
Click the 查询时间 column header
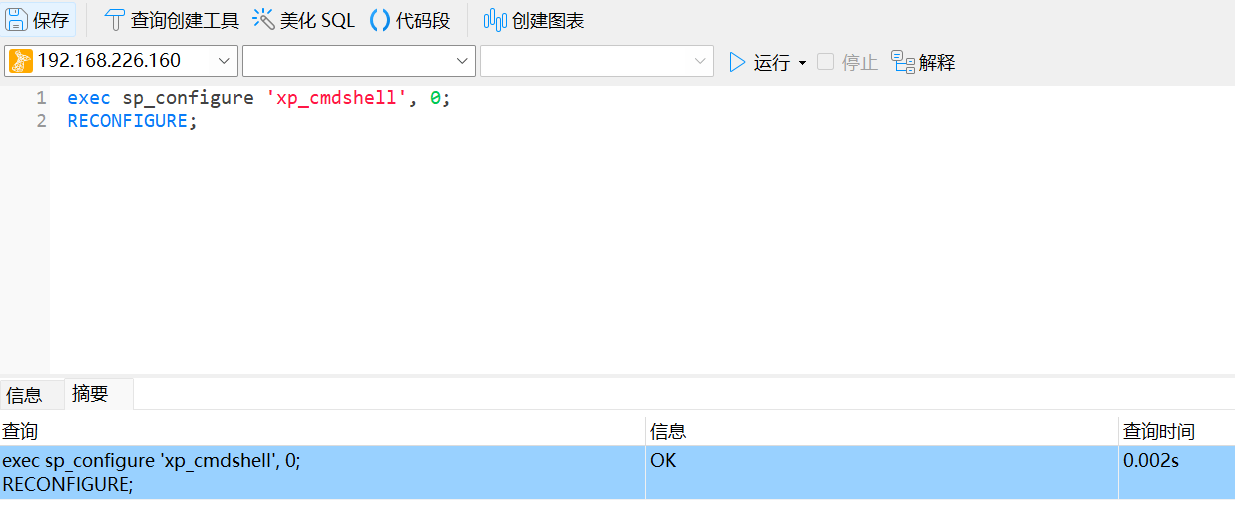[1158, 432]
